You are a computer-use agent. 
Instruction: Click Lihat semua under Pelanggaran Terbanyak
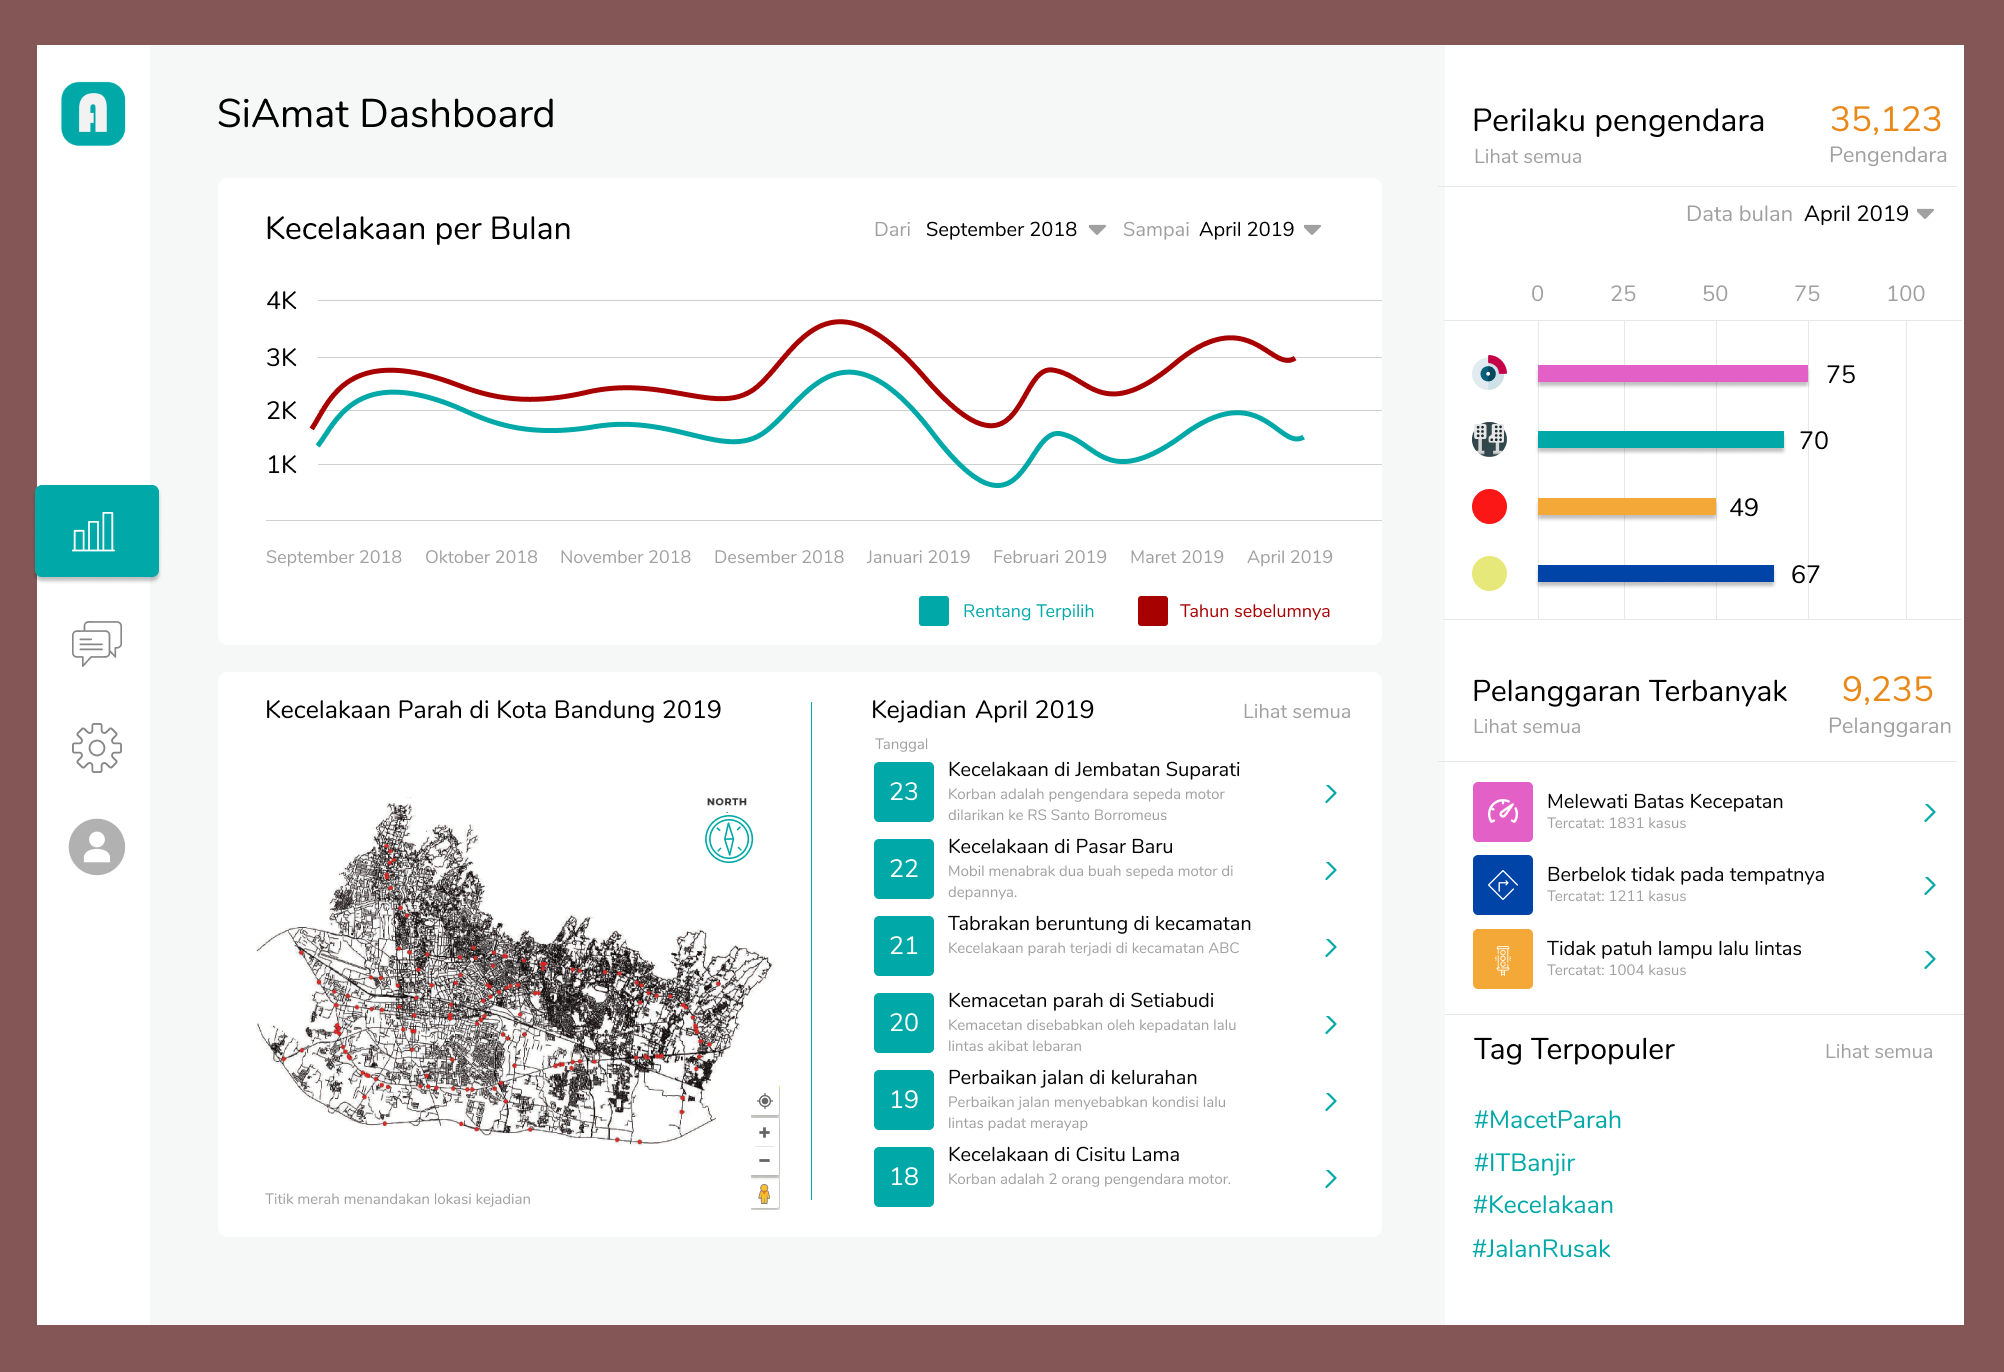point(1526,726)
